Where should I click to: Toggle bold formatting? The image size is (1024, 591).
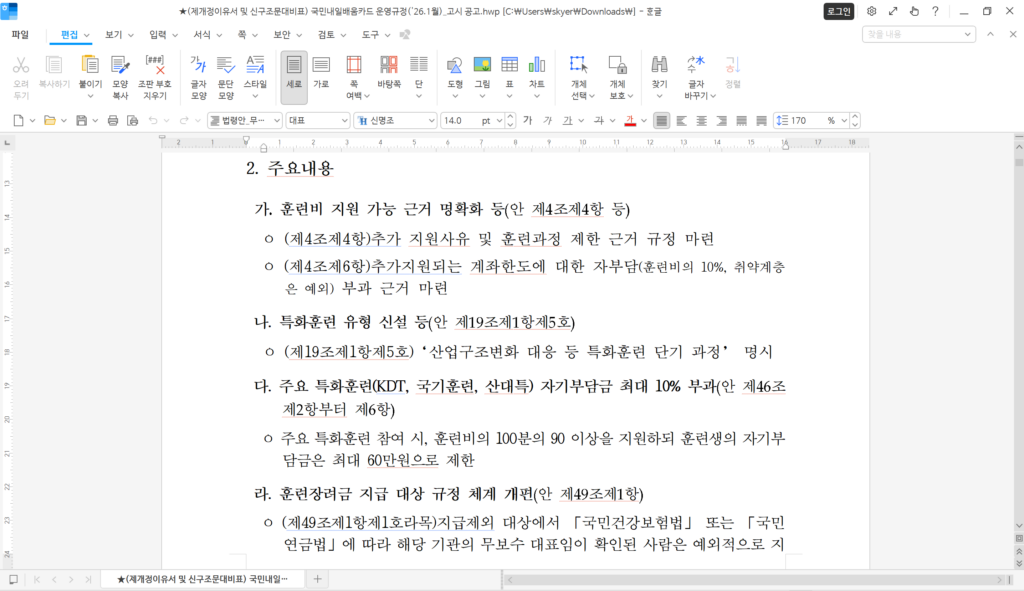[526, 120]
